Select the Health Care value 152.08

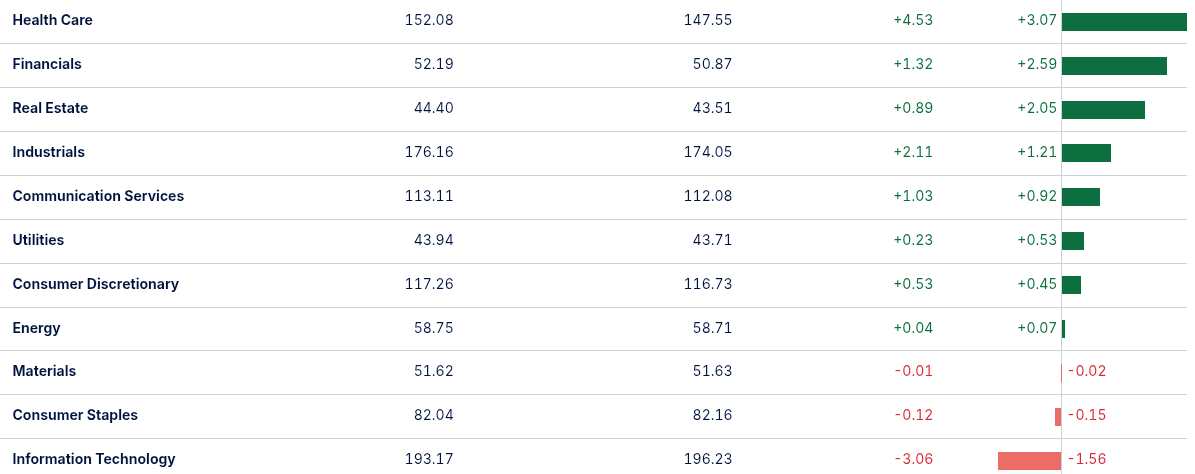click(x=429, y=20)
